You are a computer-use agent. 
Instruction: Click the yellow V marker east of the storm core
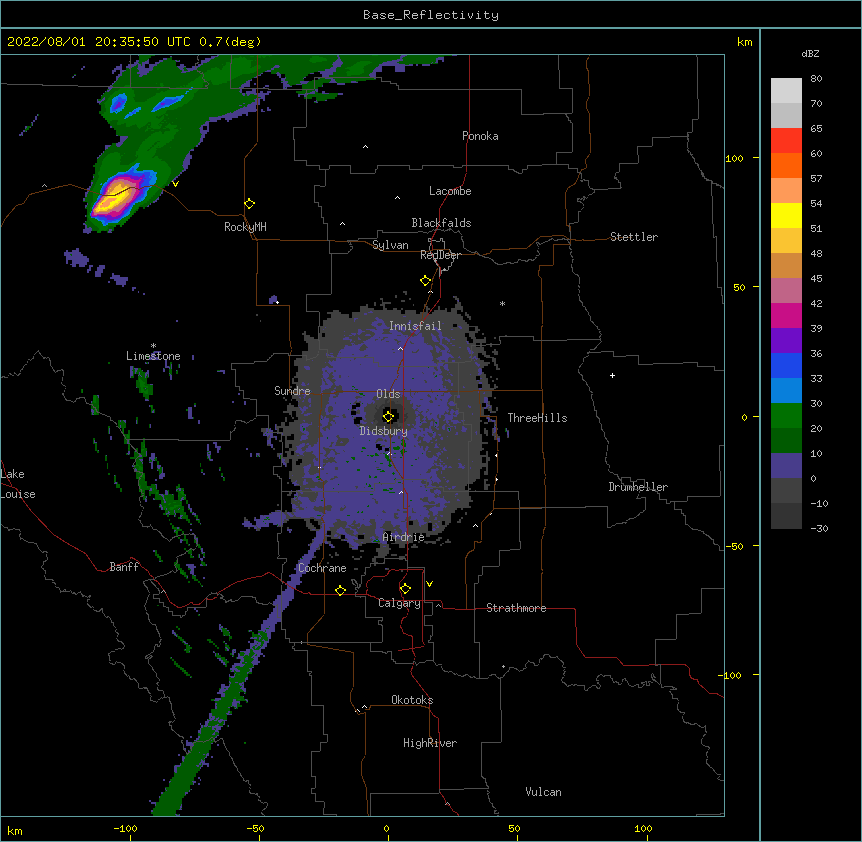tap(175, 184)
